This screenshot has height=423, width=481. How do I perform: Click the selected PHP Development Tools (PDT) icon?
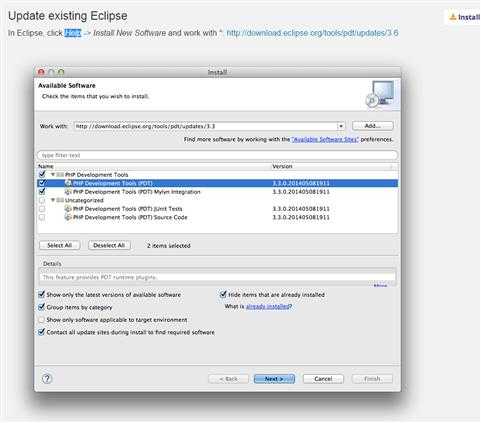tap(68, 183)
